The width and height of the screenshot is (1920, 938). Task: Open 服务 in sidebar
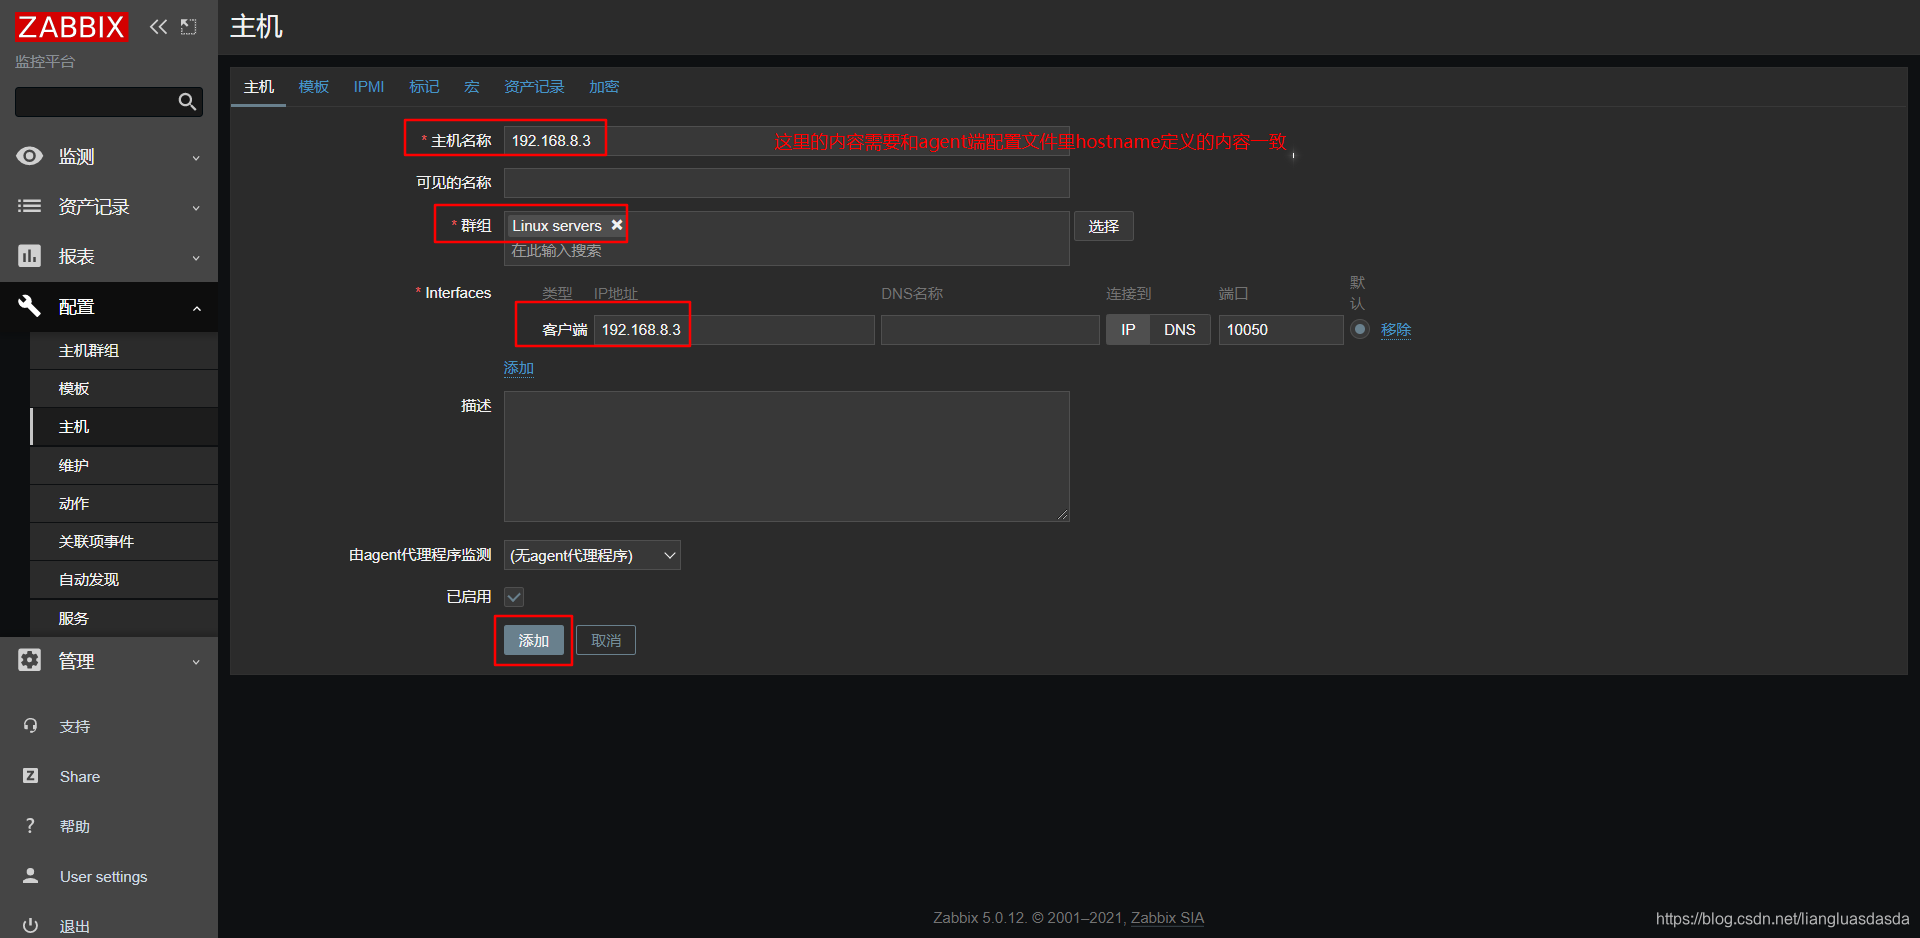pyautogui.click(x=124, y=618)
